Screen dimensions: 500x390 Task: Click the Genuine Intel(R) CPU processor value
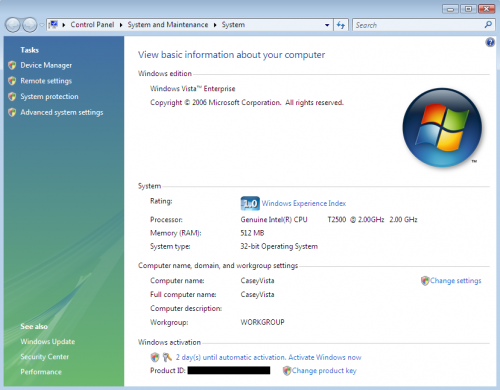(x=329, y=220)
